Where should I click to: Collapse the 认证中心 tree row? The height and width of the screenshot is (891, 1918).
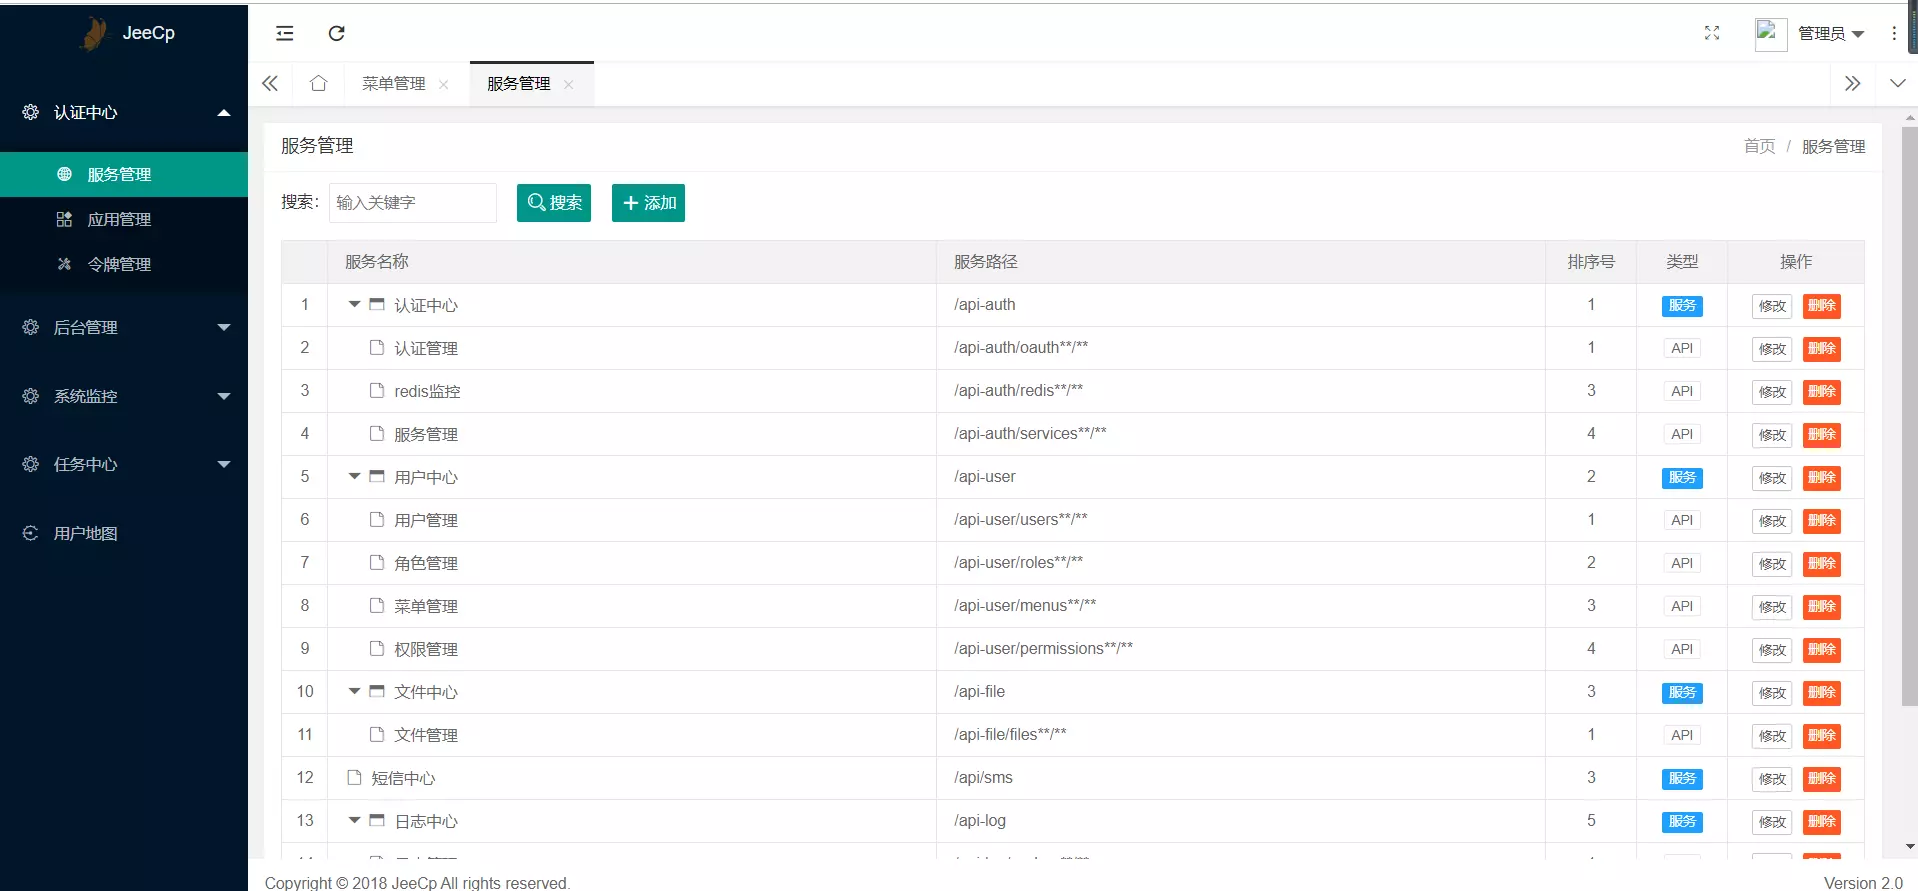[x=354, y=304]
